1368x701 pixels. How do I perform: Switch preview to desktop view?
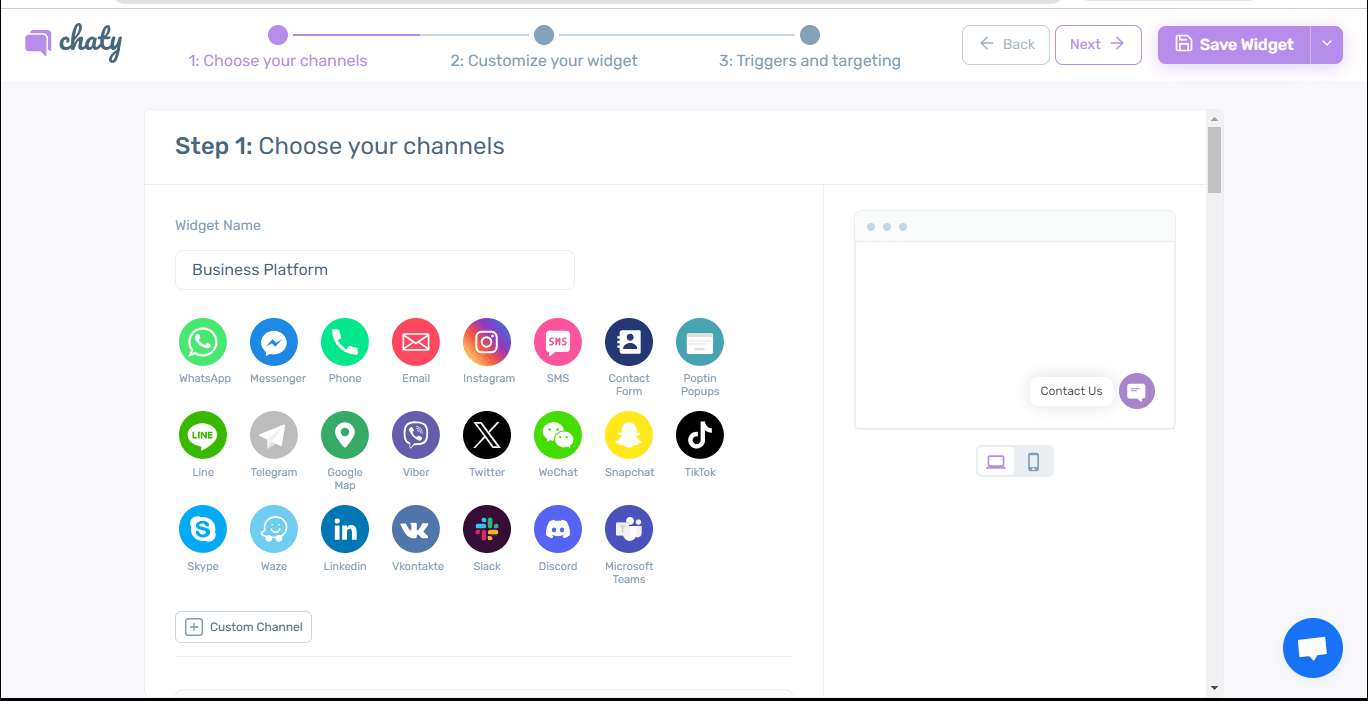click(x=996, y=461)
